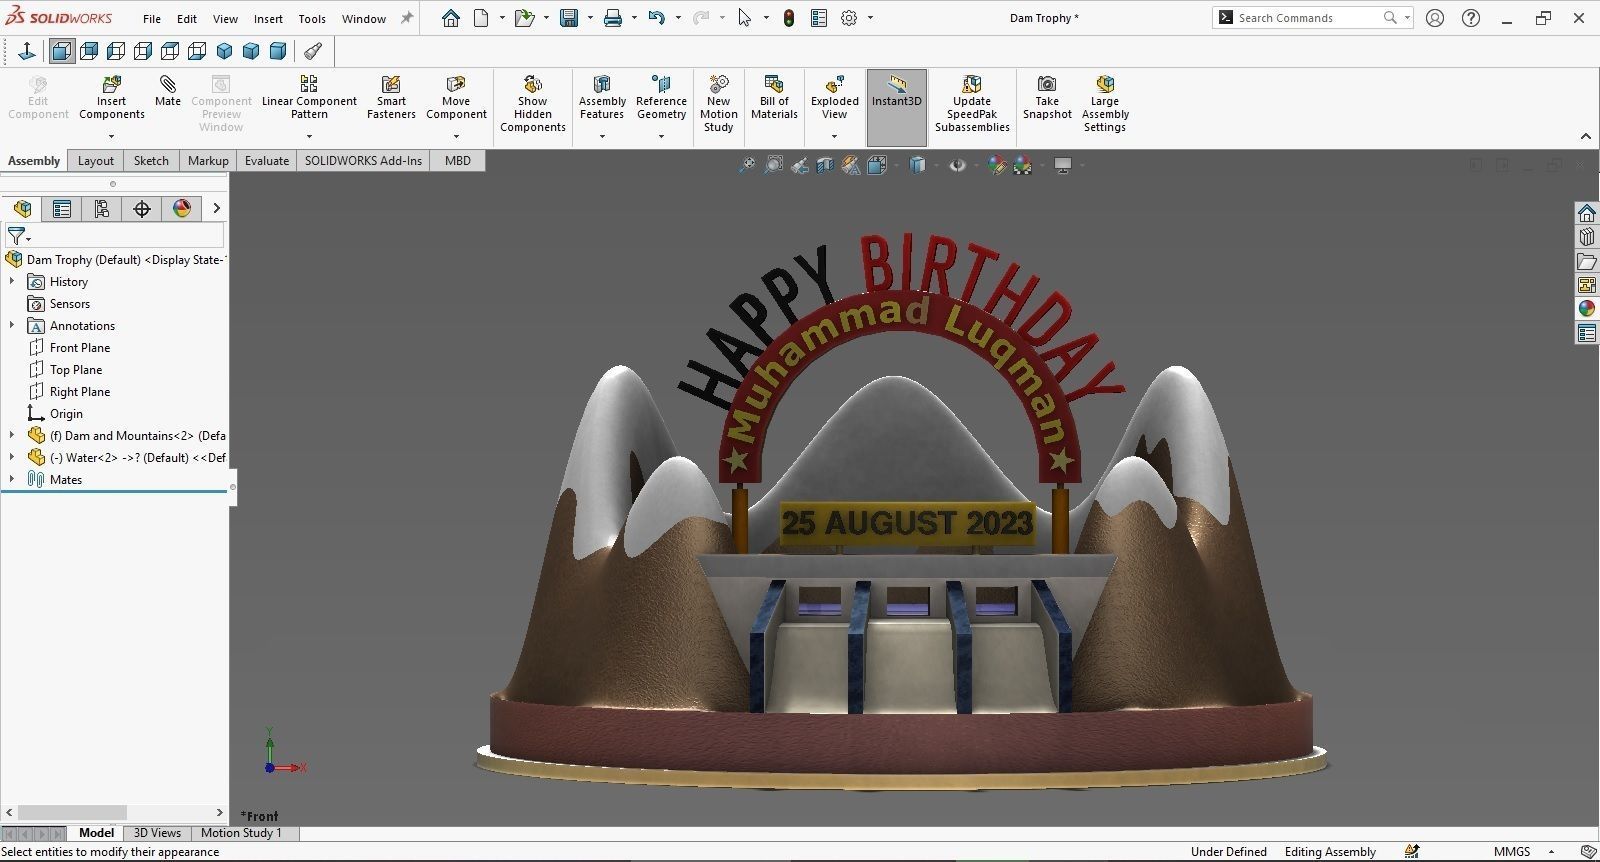Click the user login icon
The height and width of the screenshot is (862, 1600).
coord(1435,18)
